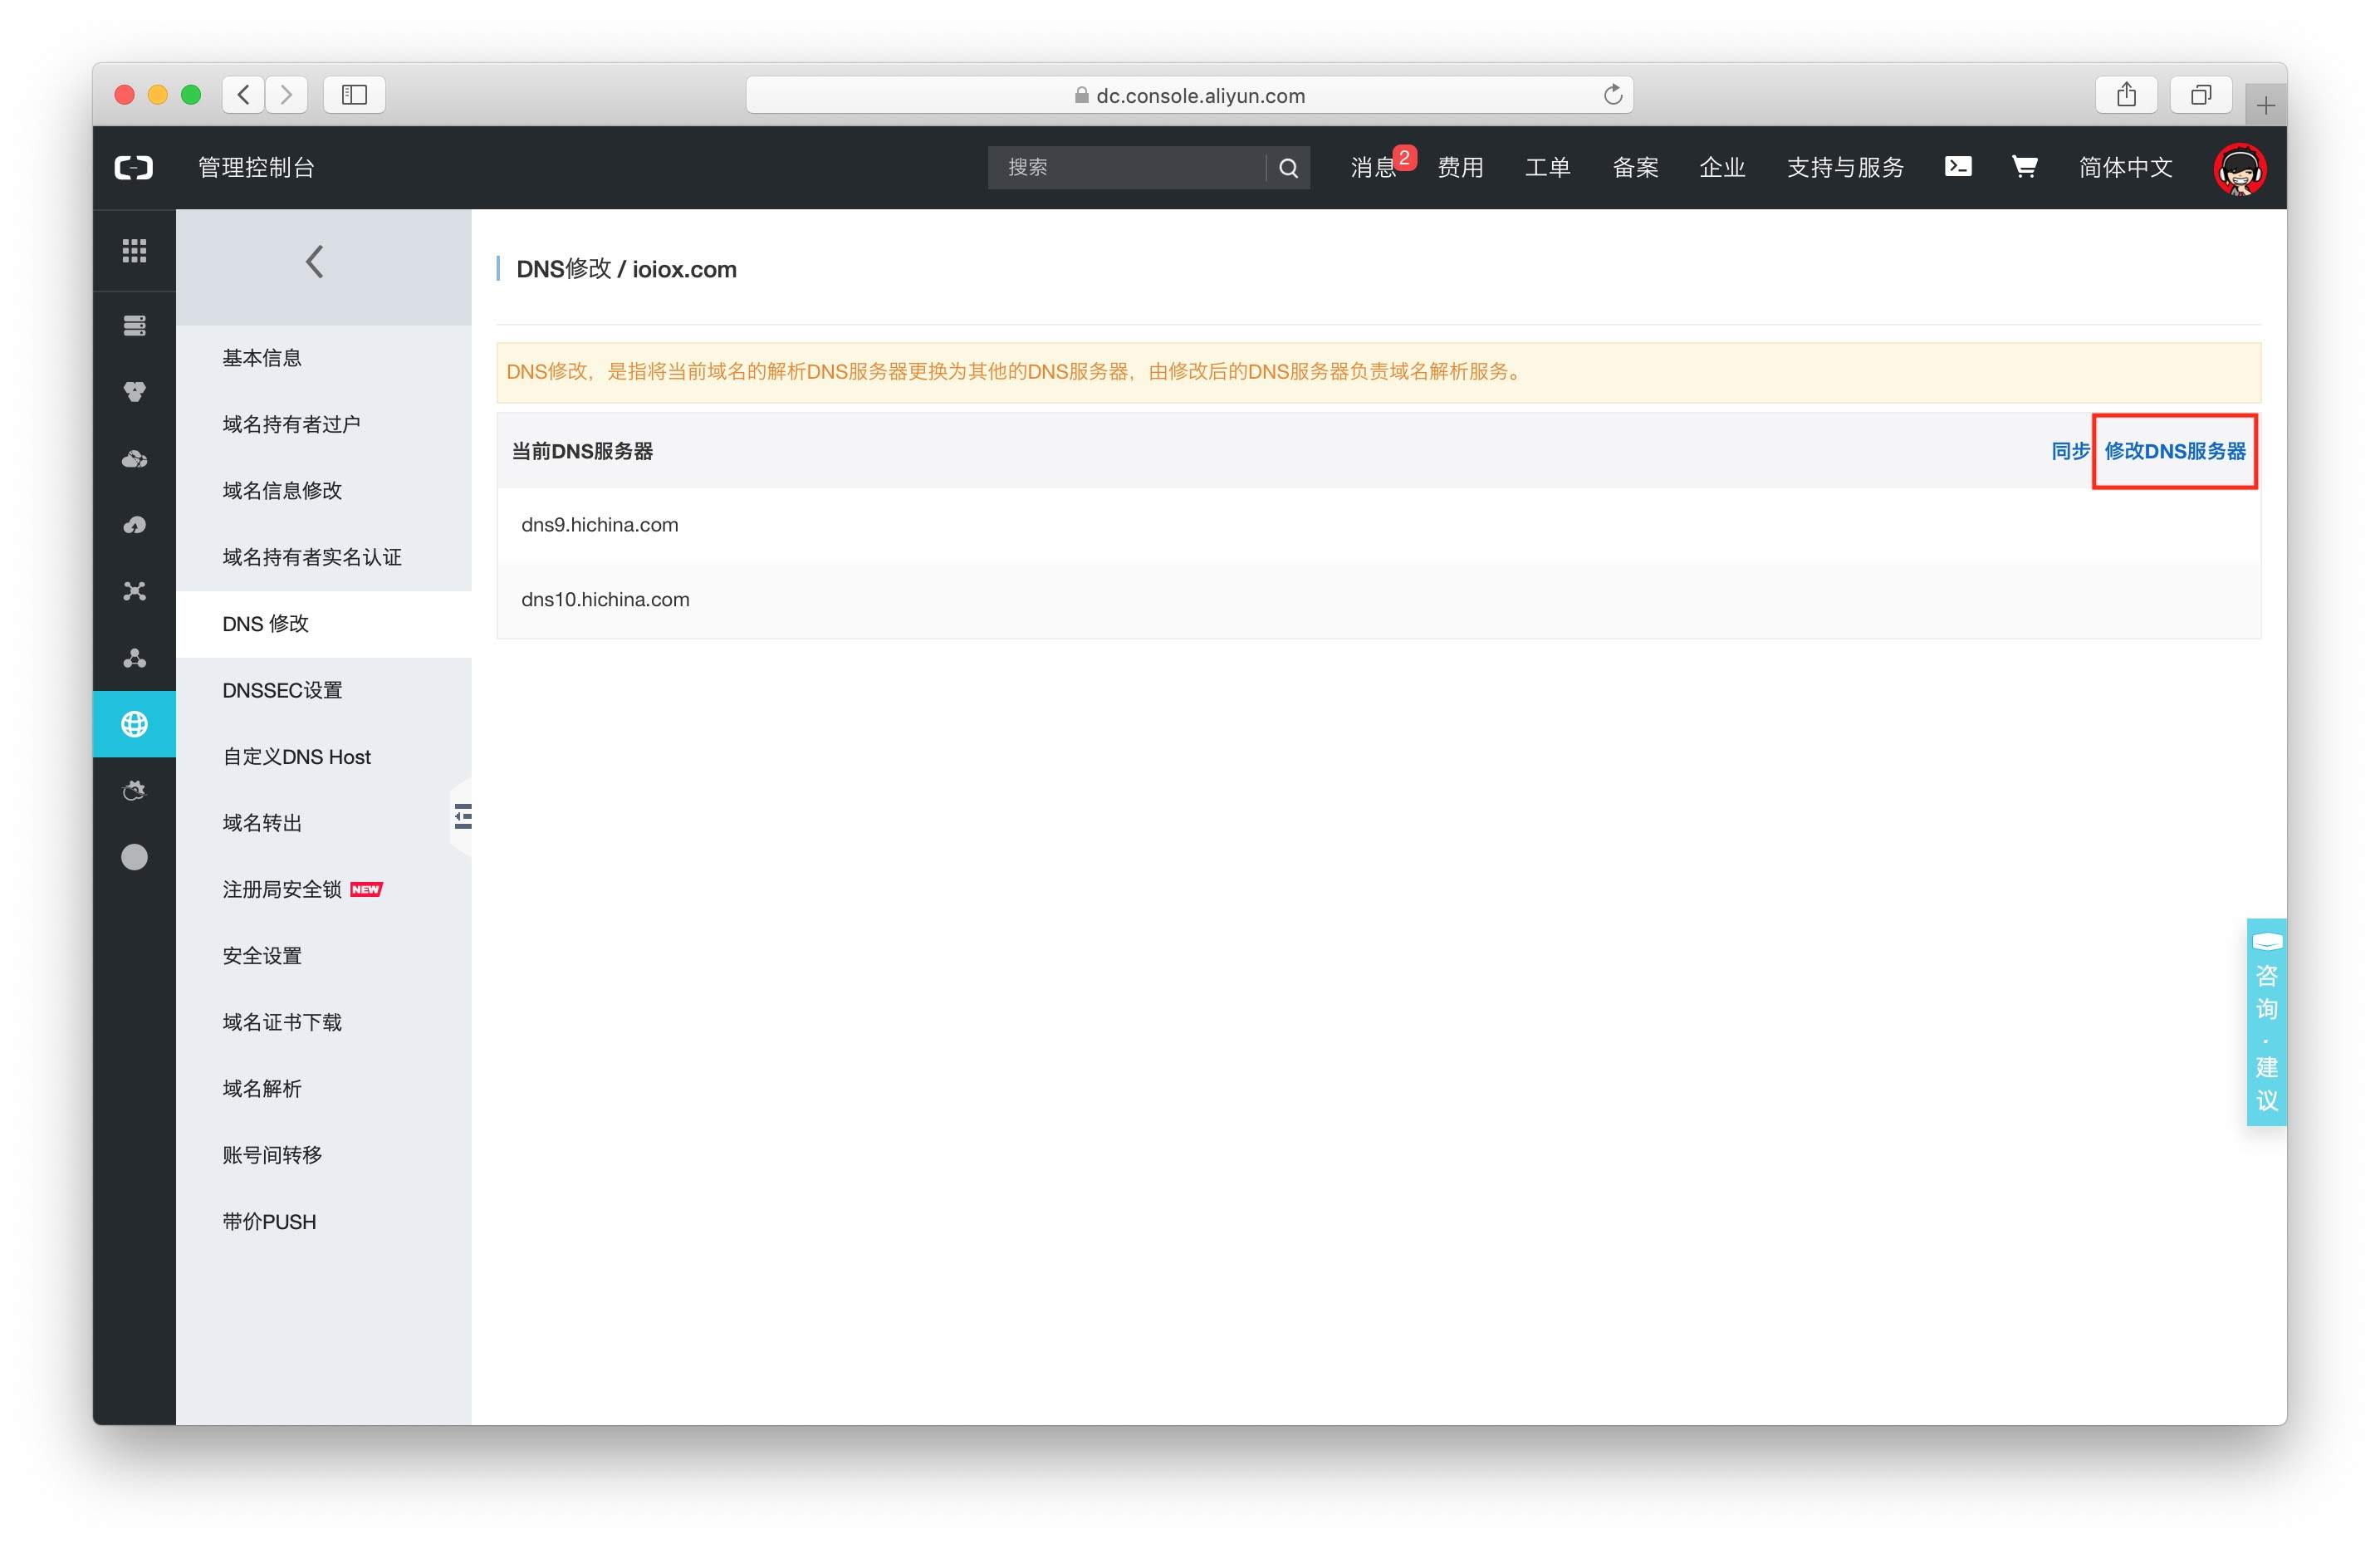Open the shopping cart icon
The height and width of the screenshot is (1548, 2380).
(x=2024, y=167)
